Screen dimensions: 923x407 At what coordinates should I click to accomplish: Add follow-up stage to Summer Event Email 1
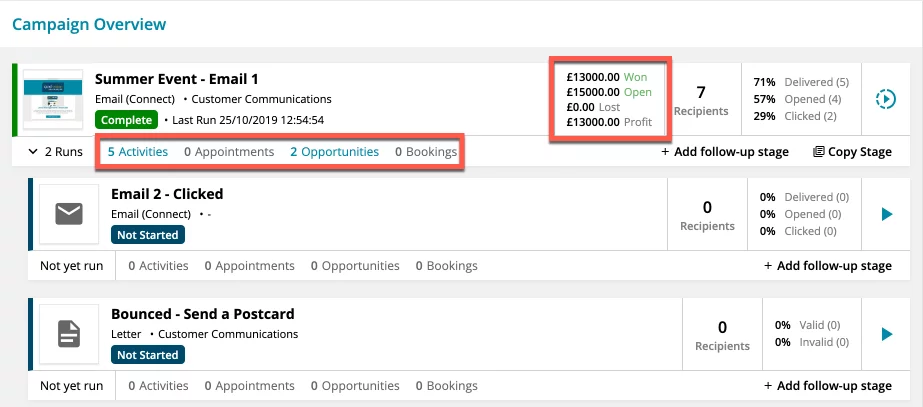pos(725,152)
